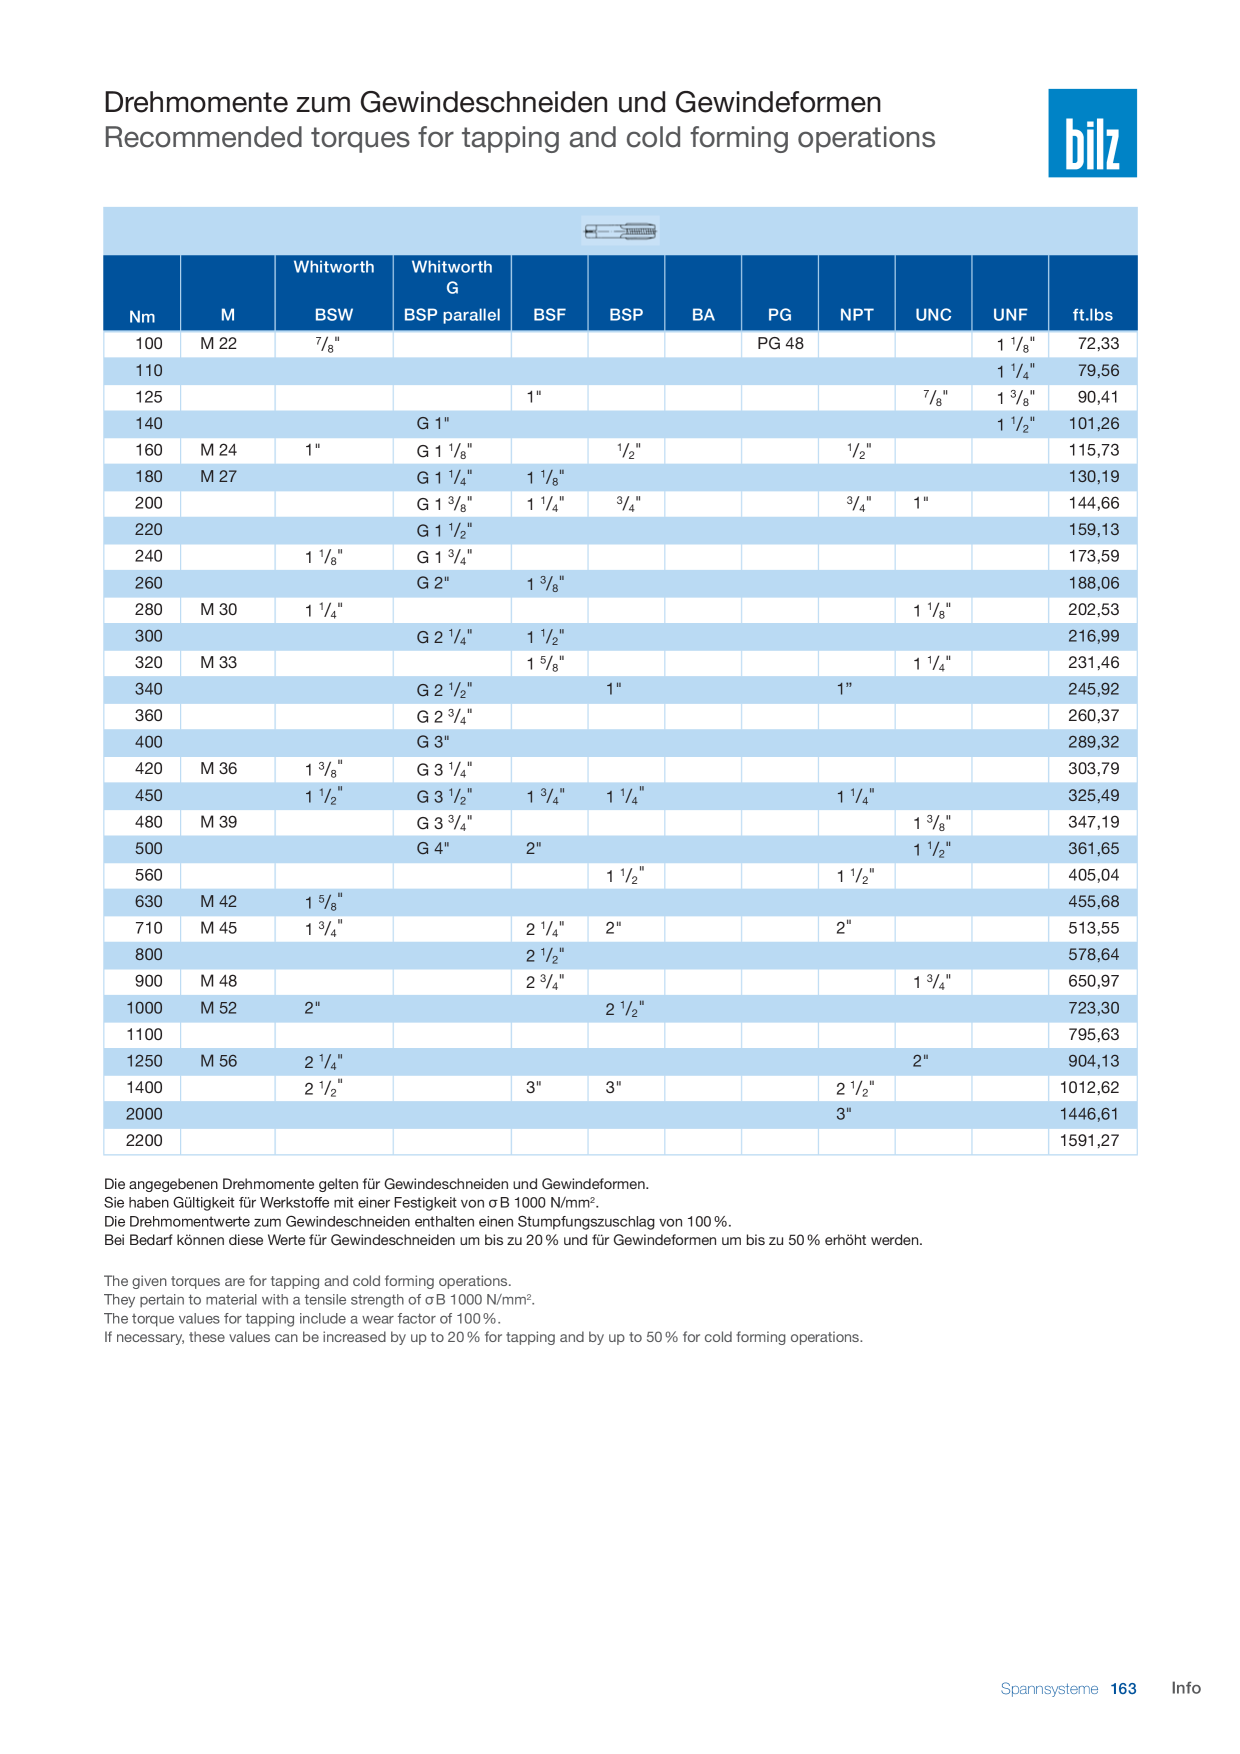1240x1754 pixels.
Task: Click the 2000 Nm row value
Action: (x=144, y=1114)
